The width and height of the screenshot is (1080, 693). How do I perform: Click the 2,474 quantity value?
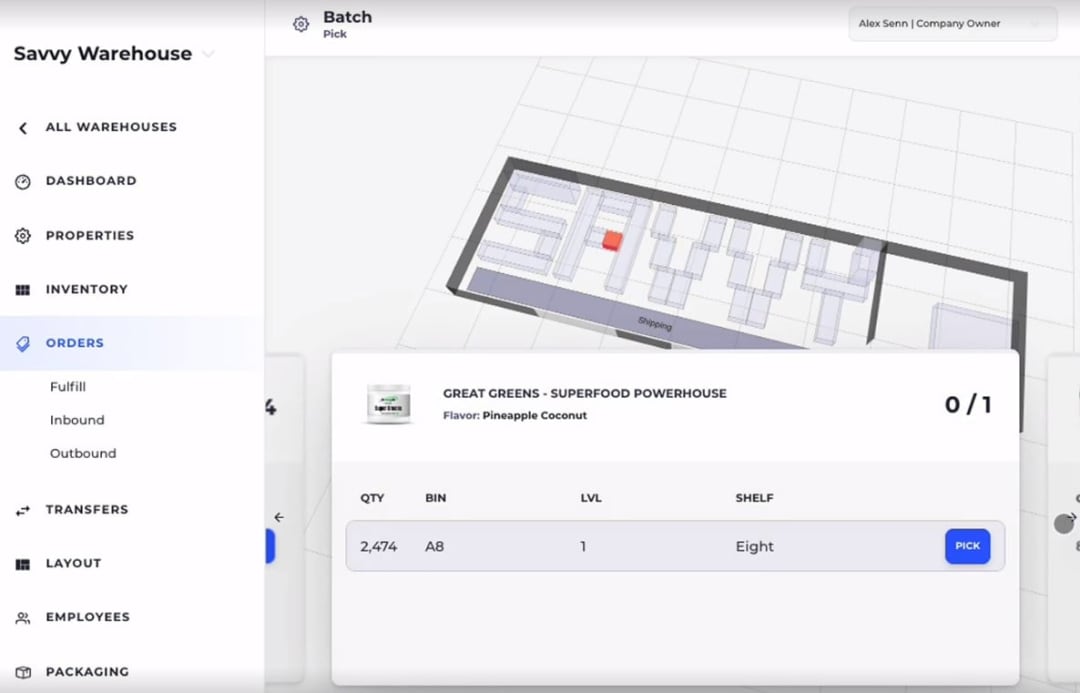[x=378, y=547]
